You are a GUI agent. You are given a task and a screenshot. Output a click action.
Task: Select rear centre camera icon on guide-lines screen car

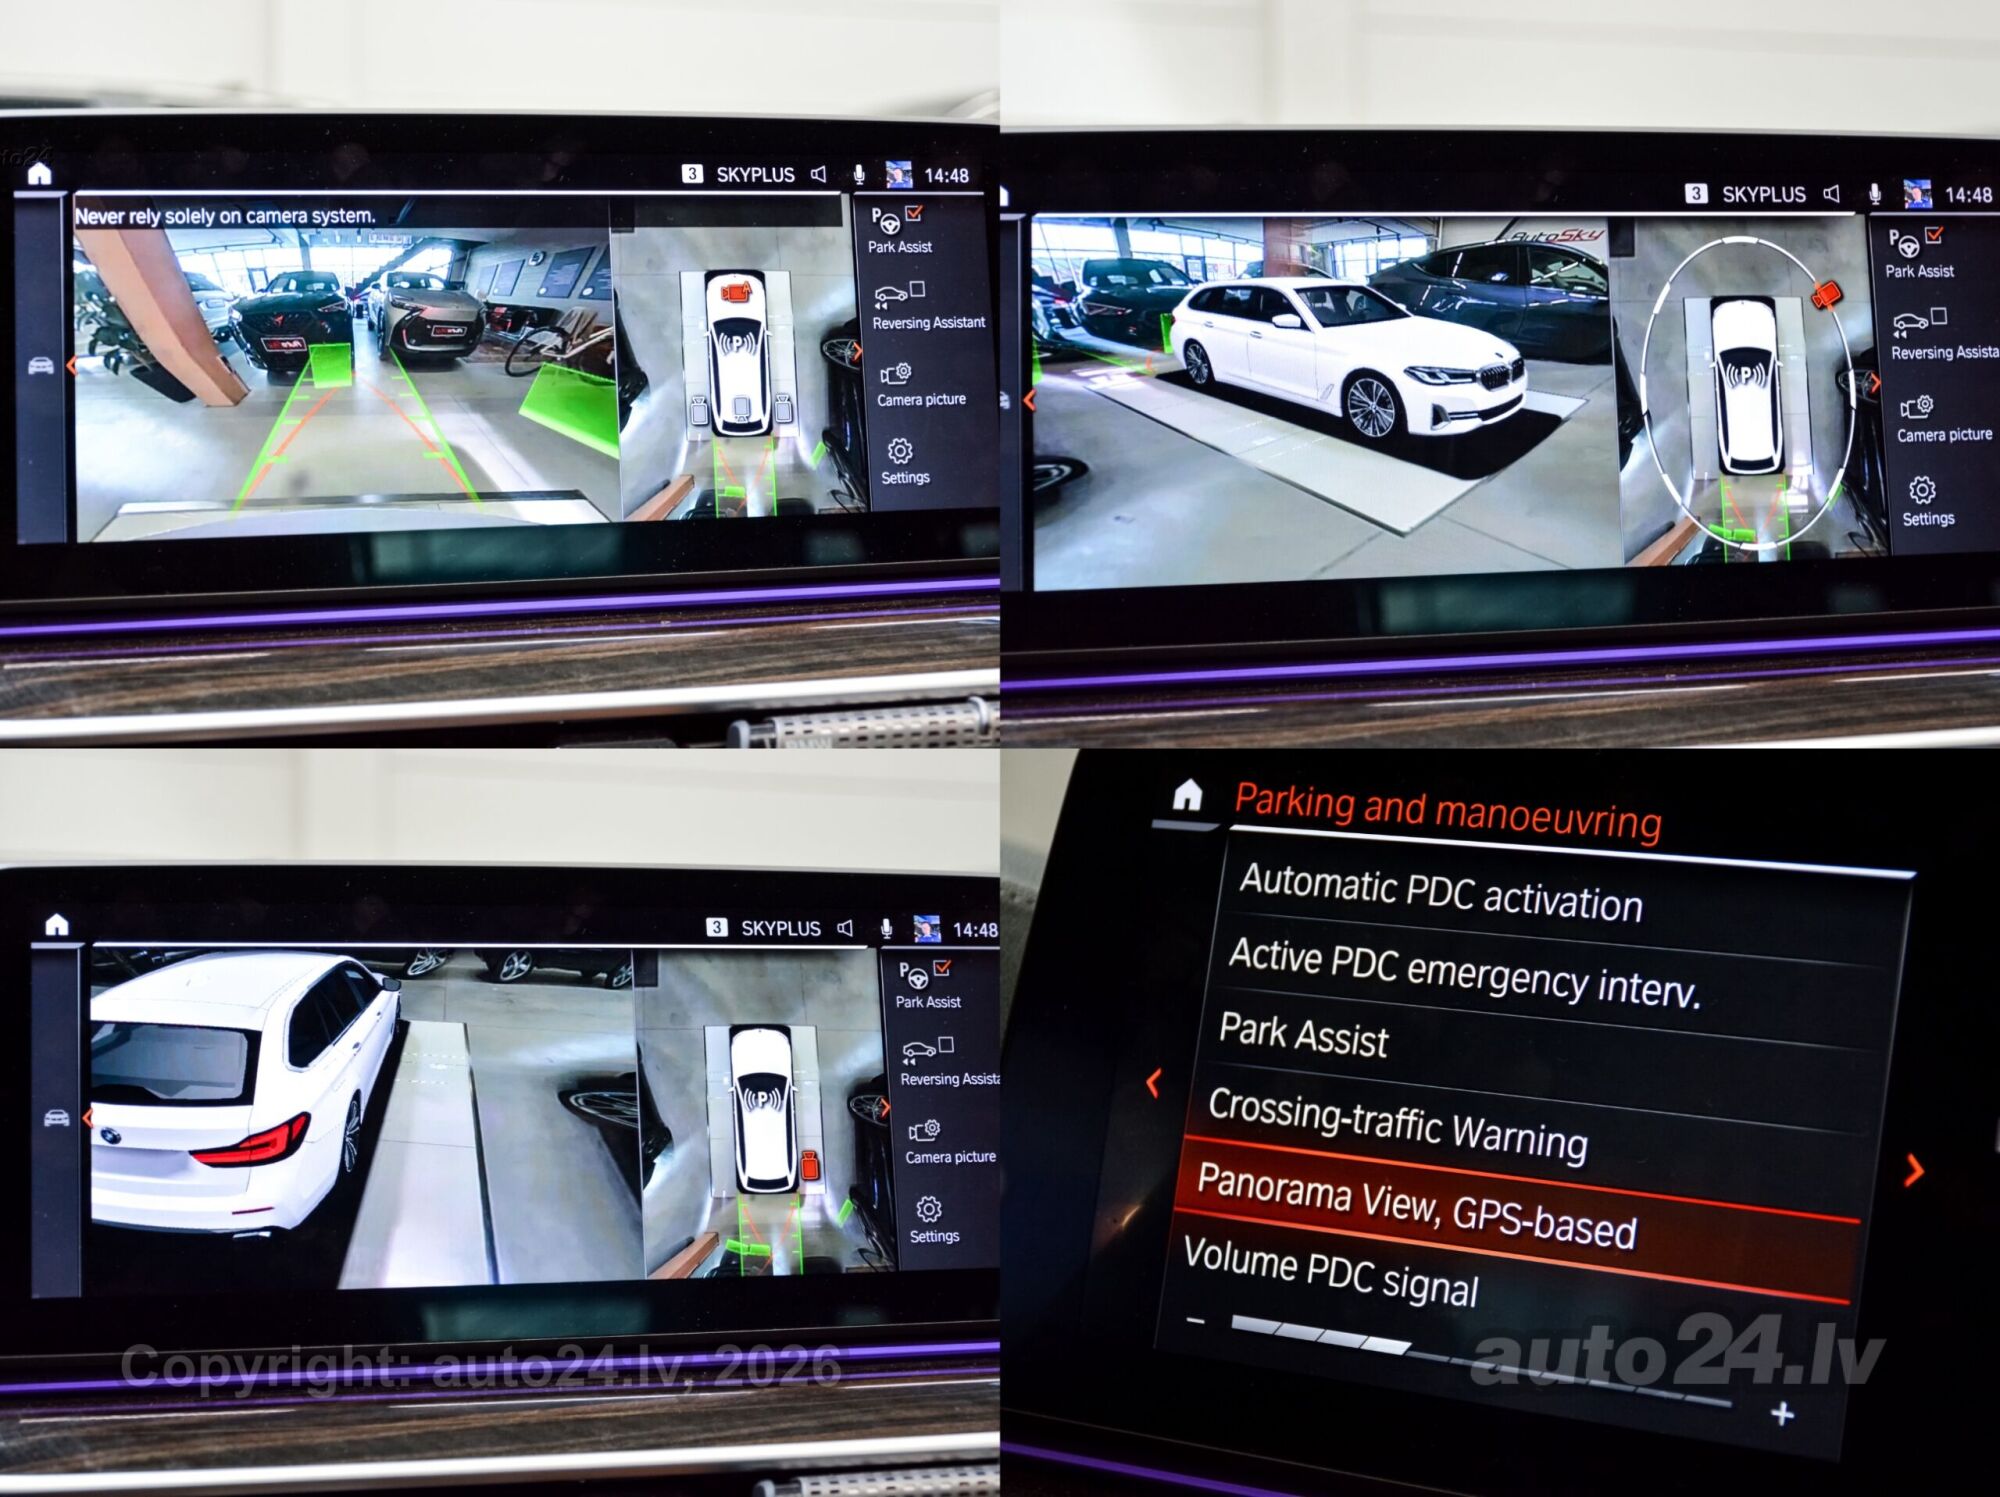[x=741, y=406]
